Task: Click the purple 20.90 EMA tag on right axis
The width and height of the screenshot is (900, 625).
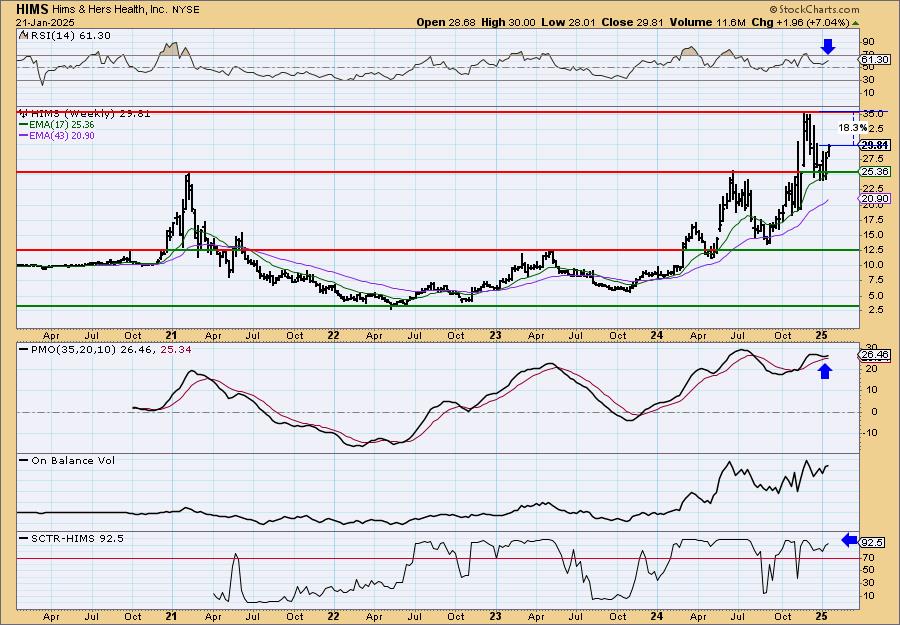Action: pyautogui.click(x=875, y=199)
